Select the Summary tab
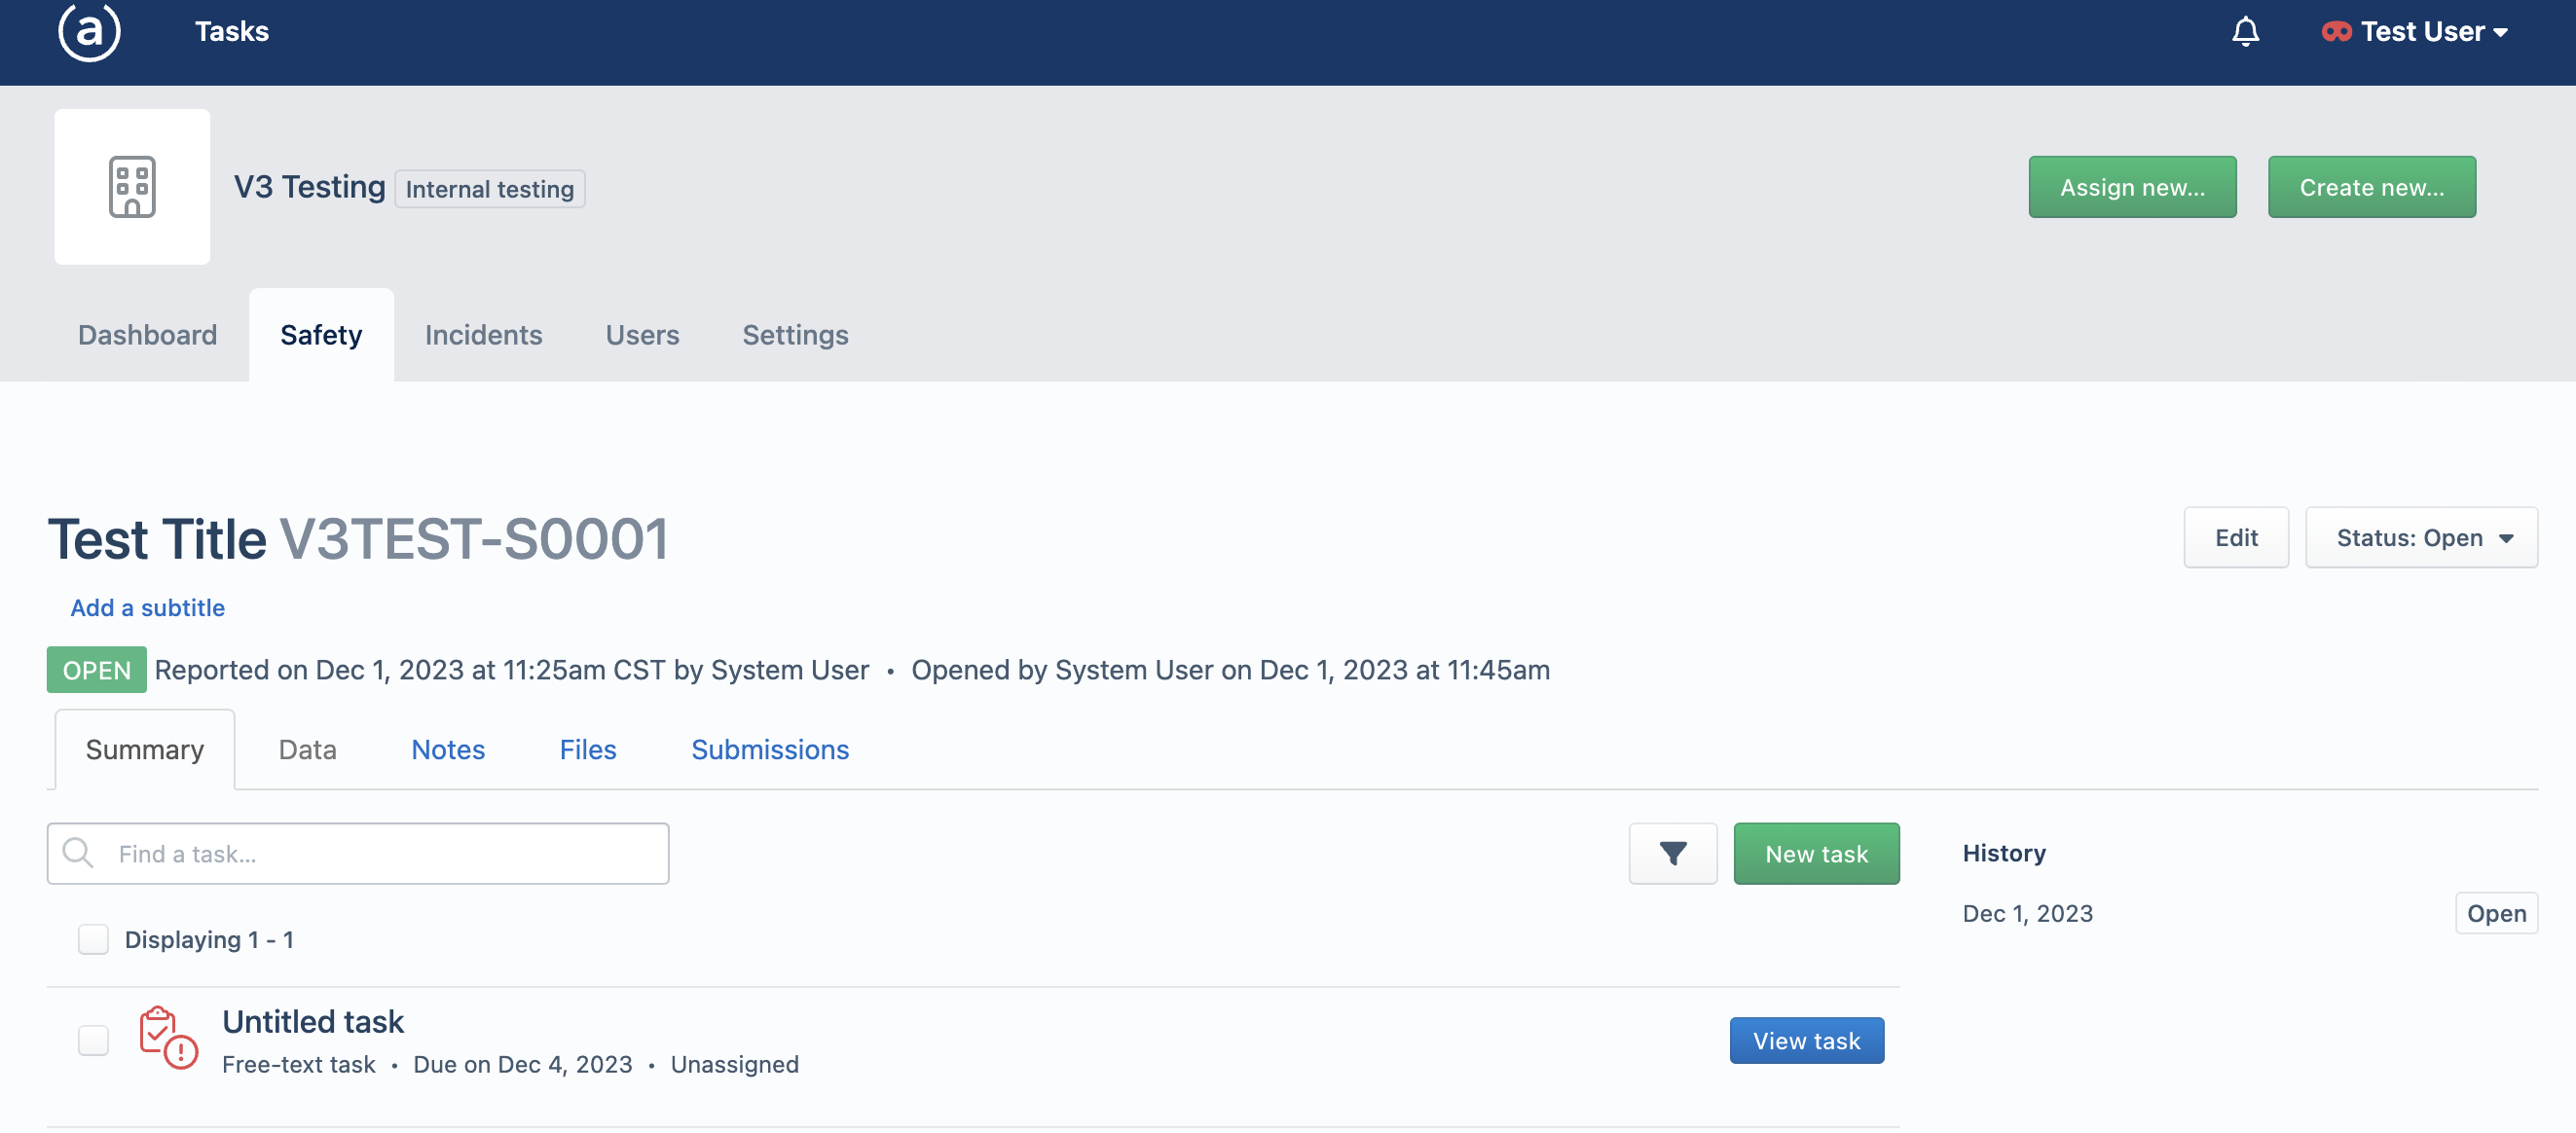The width and height of the screenshot is (2576, 1133). pos(145,750)
